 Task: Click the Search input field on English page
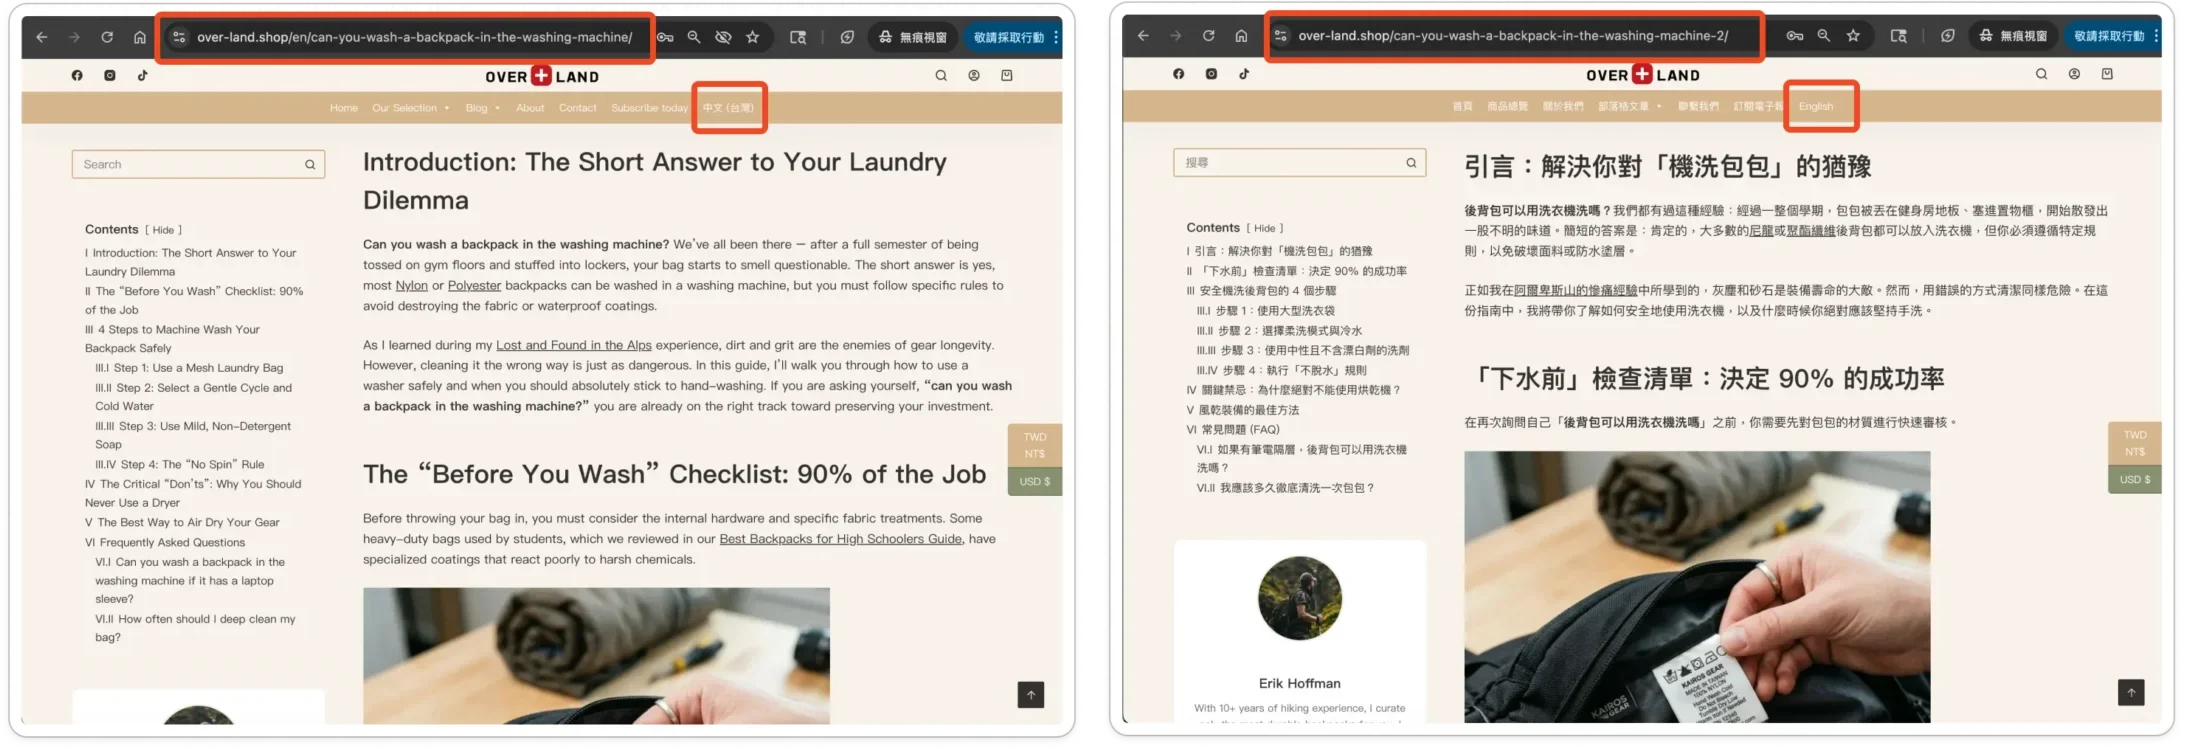click(198, 164)
